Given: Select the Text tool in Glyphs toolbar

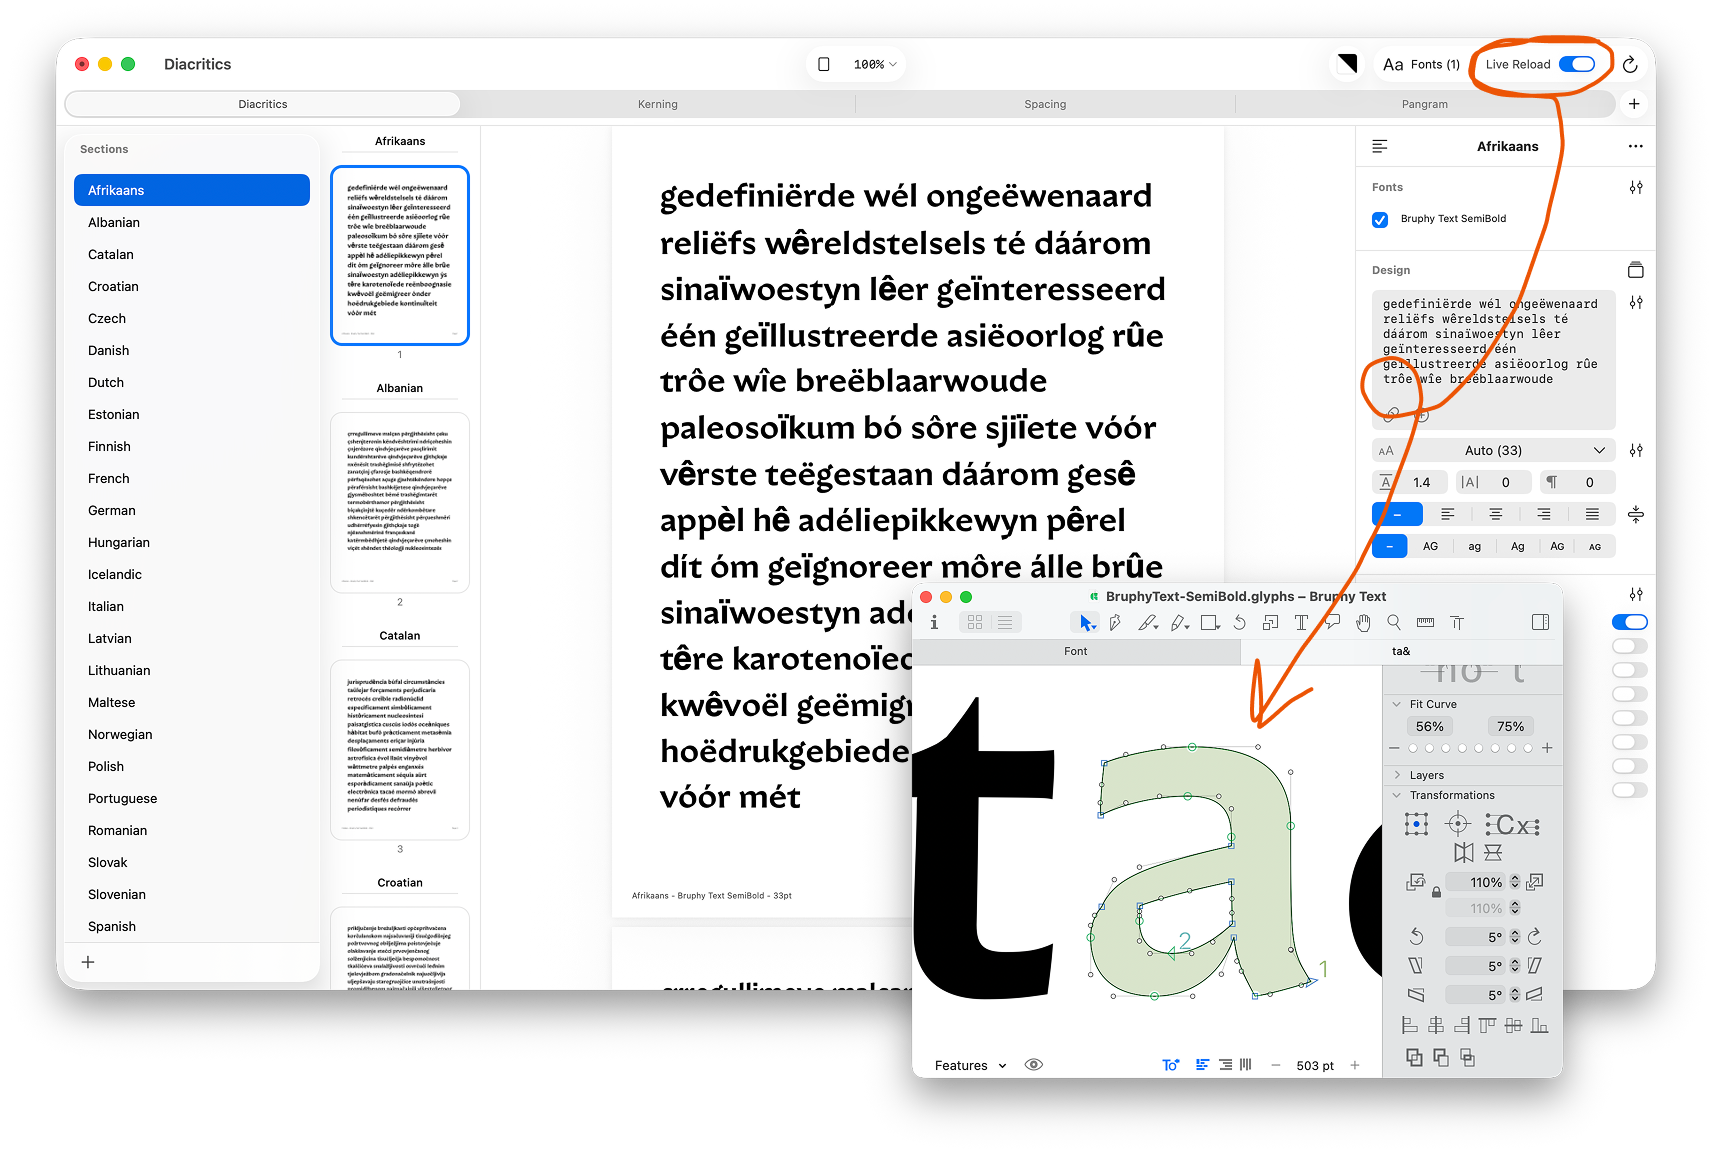Looking at the screenshot, I should [x=1301, y=623].
